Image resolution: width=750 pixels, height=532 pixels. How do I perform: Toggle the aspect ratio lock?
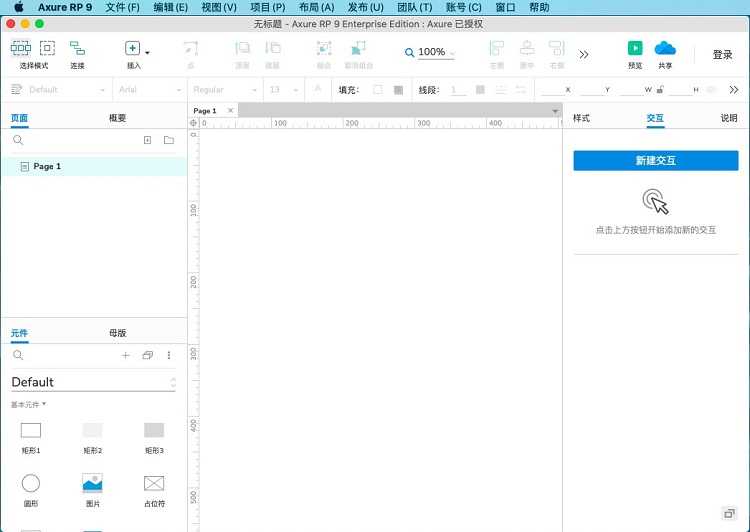pyautogui.click(x=660, y=89)
